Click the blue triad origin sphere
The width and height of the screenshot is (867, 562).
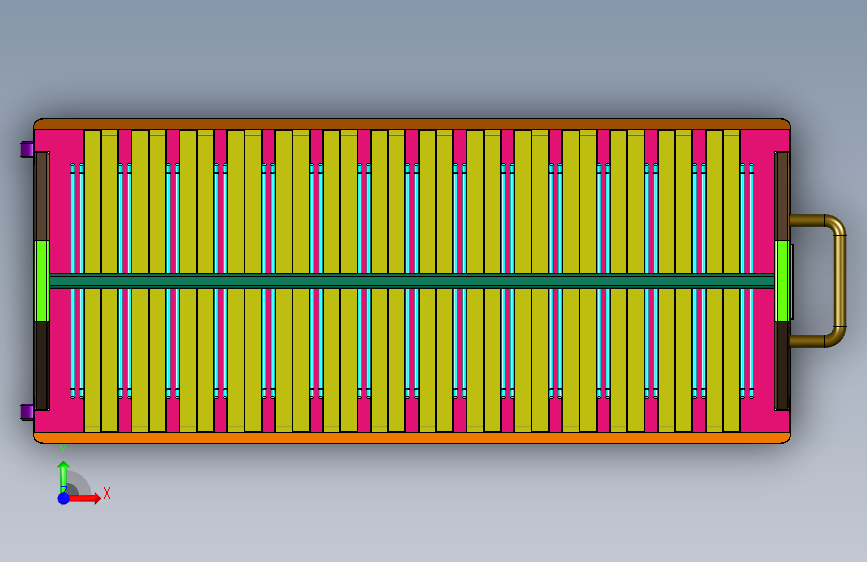click(64, 498)
